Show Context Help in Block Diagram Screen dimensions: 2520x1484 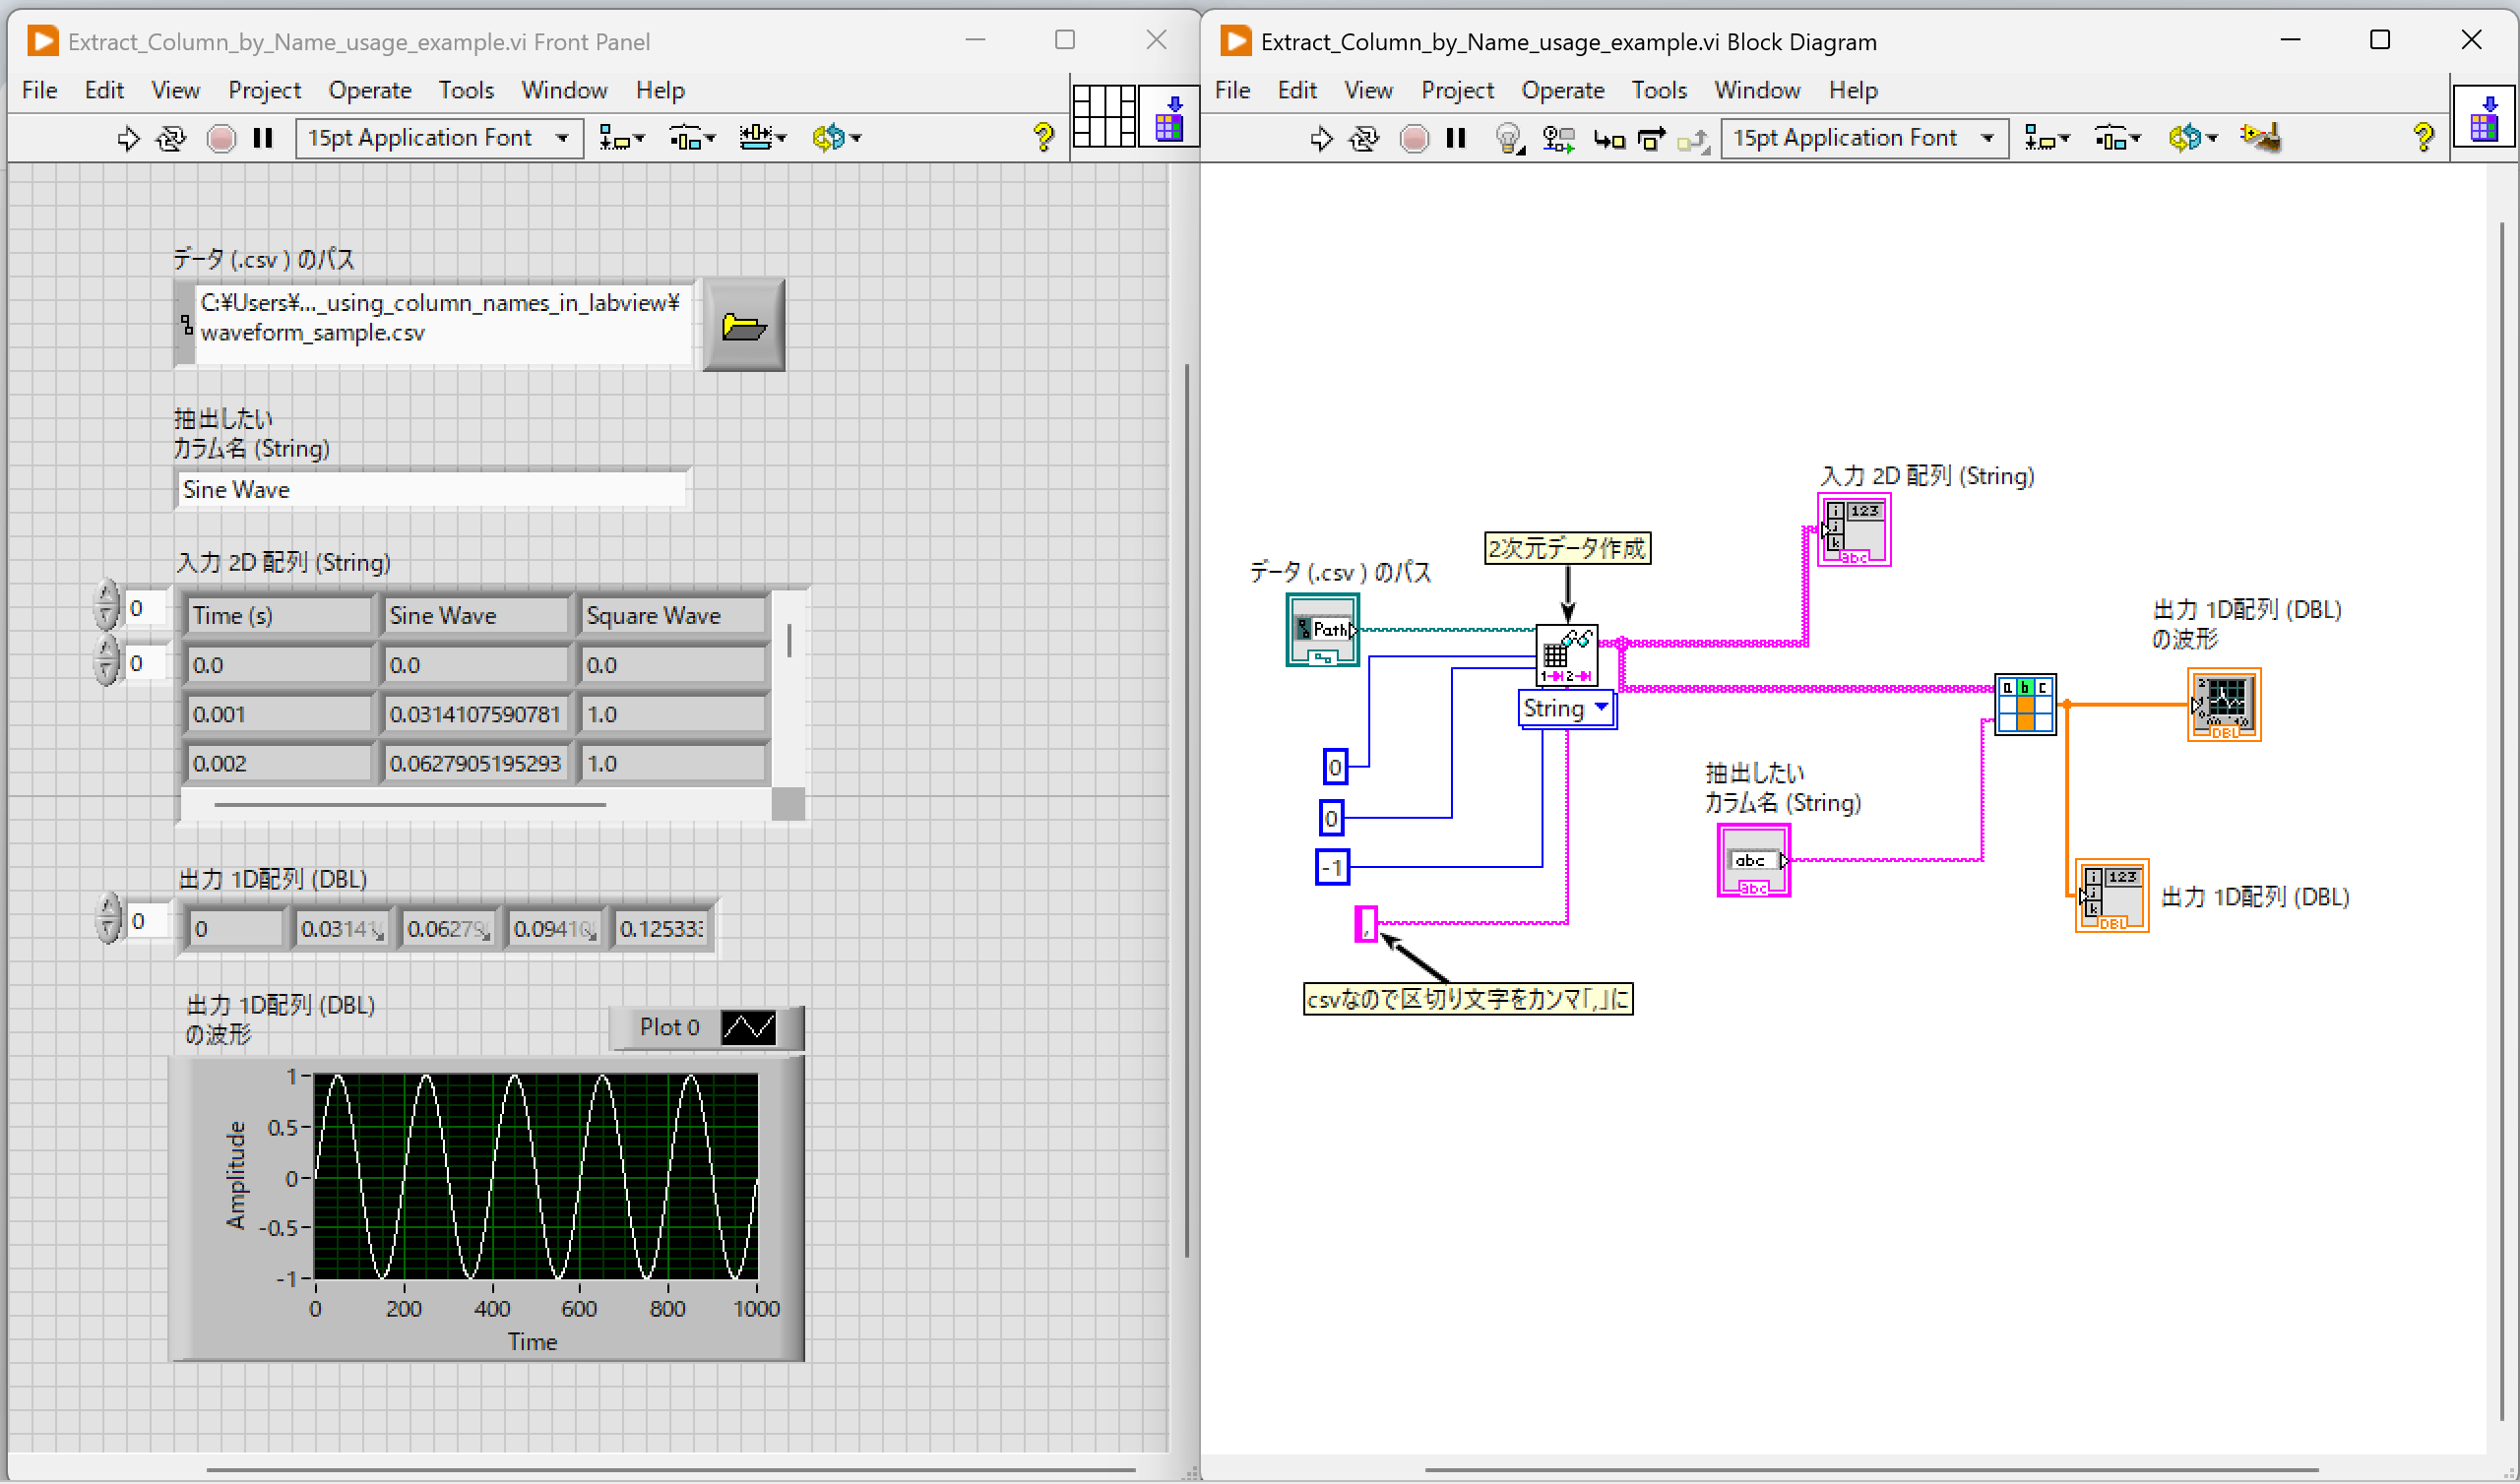pyautogui.click(x=2423, y=138)
